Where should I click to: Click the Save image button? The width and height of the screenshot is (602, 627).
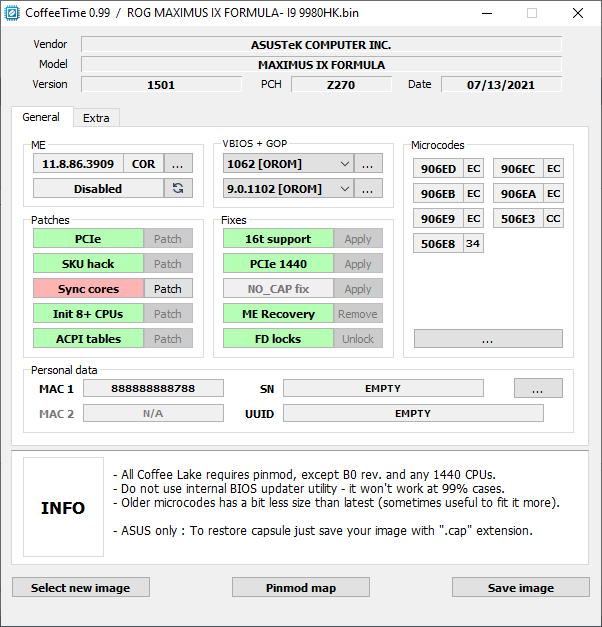click(521, 587)
